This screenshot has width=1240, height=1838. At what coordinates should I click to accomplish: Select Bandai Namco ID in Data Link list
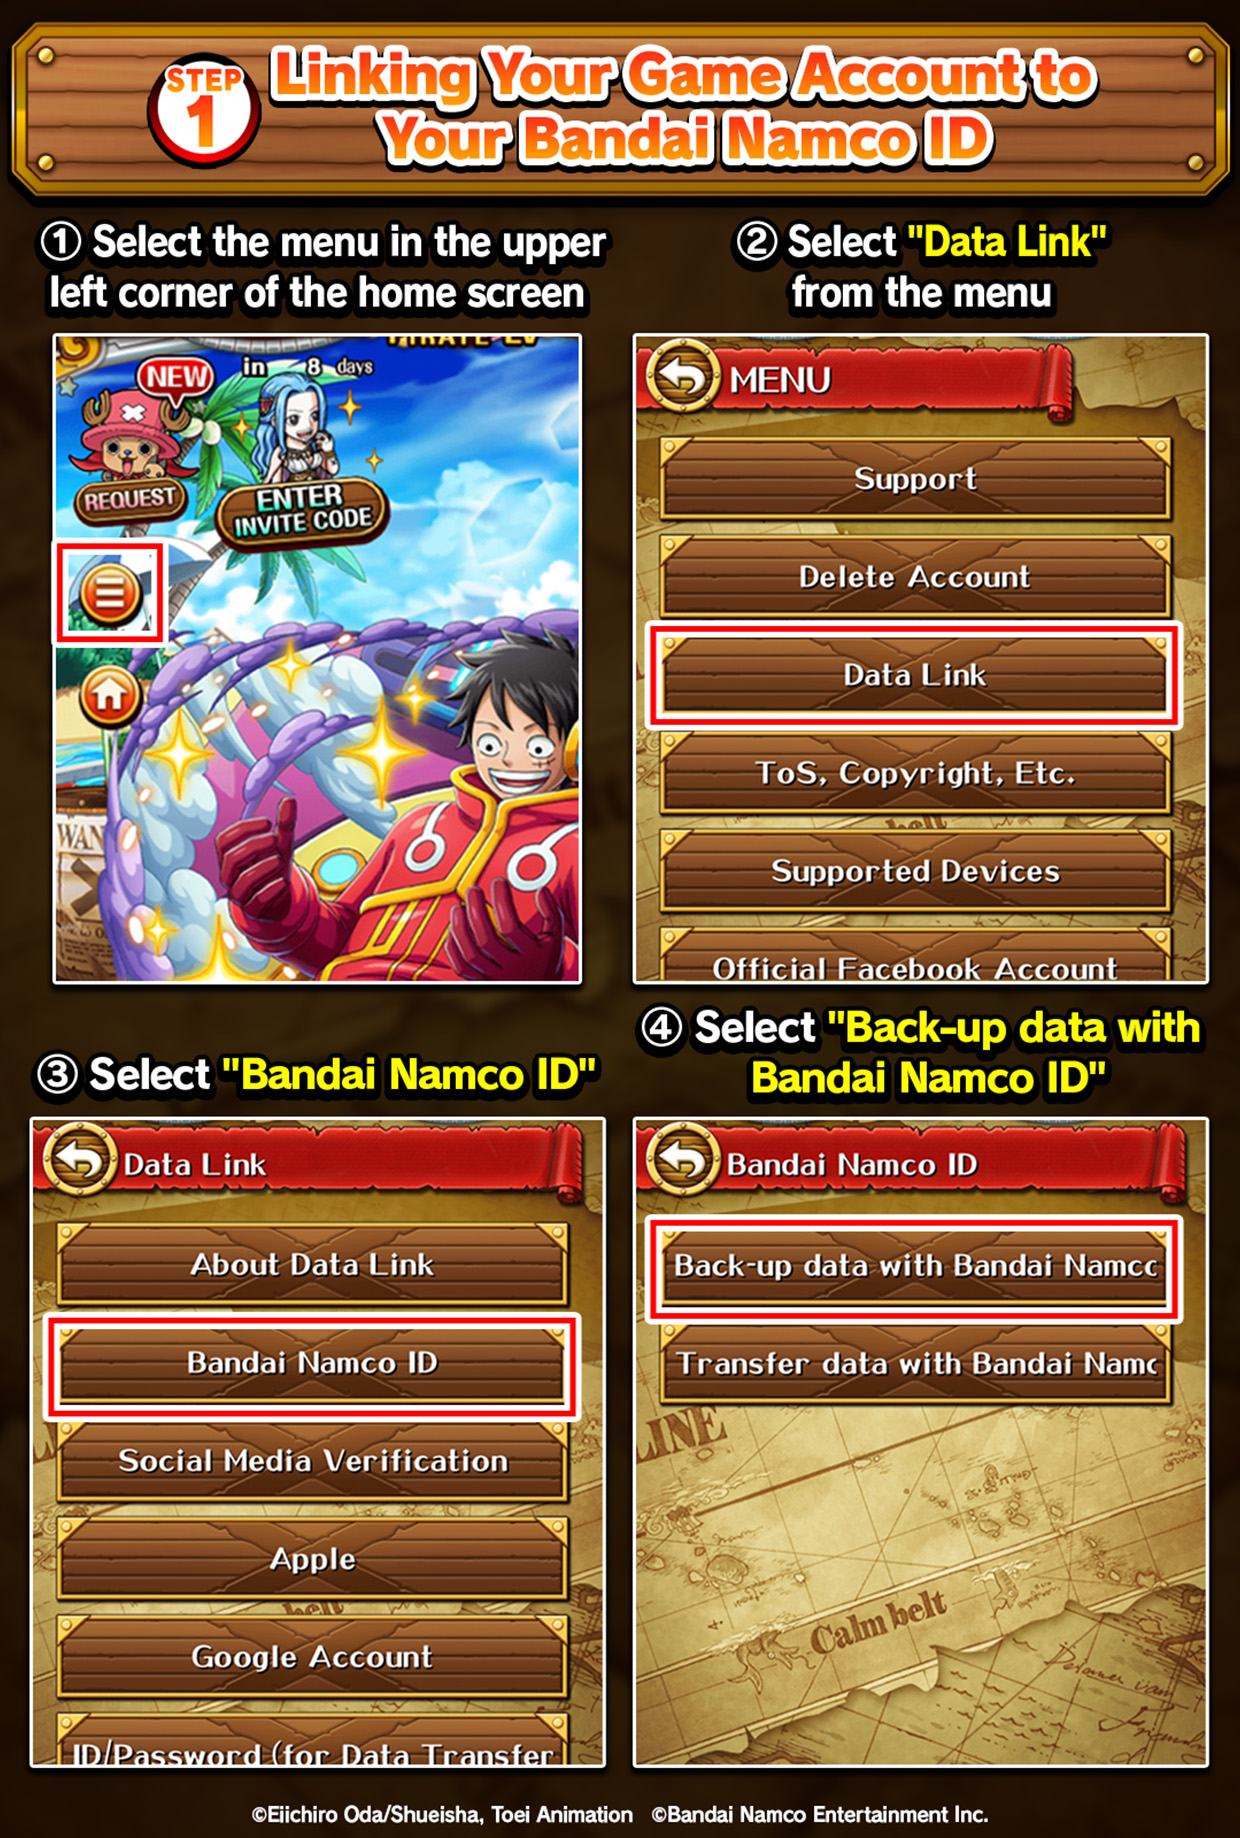(312, 1362)
